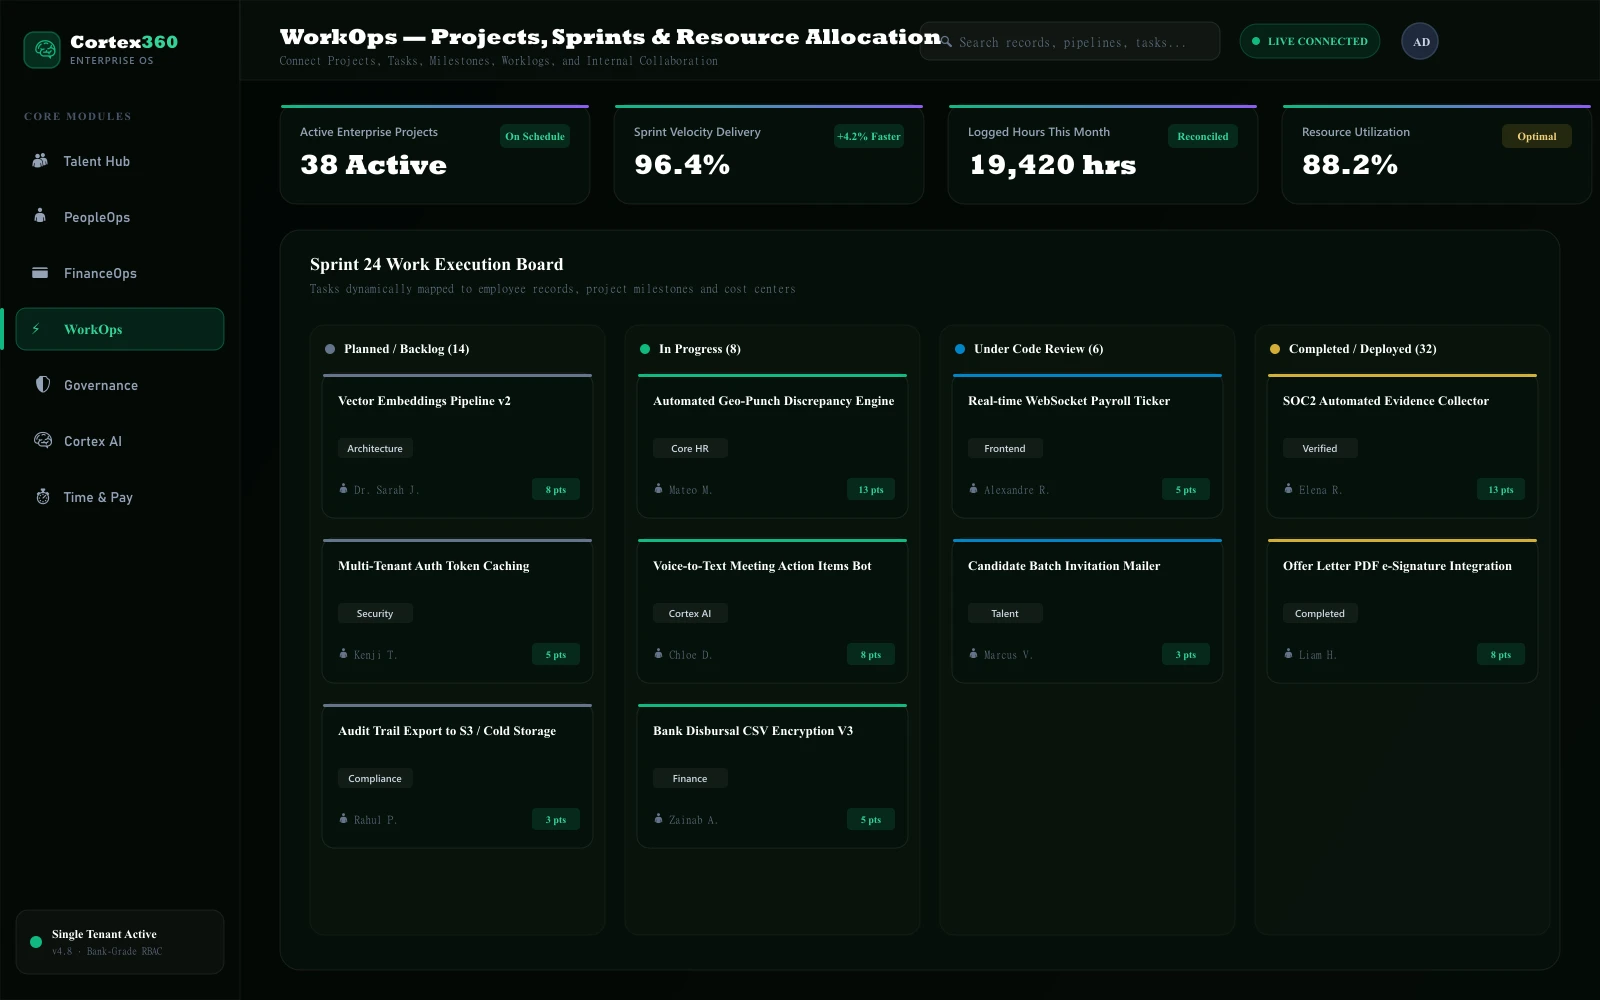The image size is (1600, 1000).
Task: Click the Talent tag on Candidate Mailer card
Action: [1005, 613]
